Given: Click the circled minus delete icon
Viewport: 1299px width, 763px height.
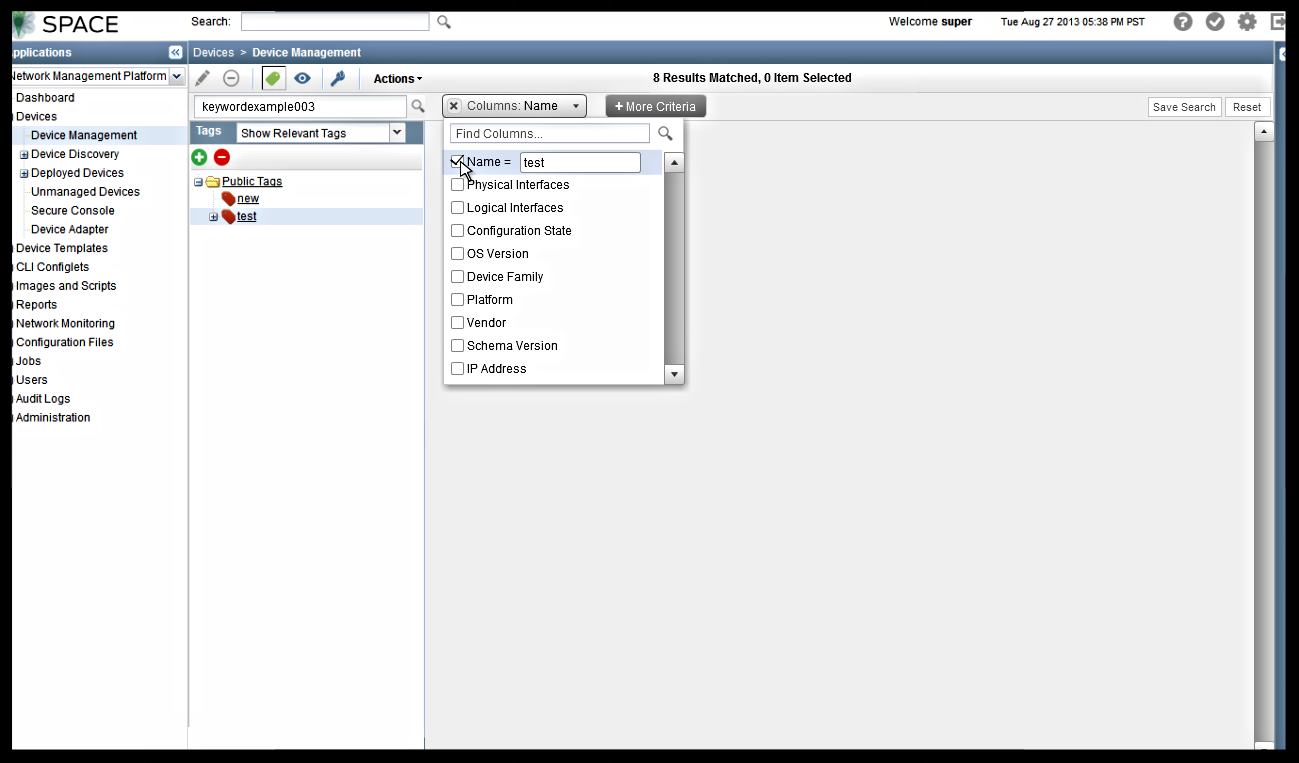Looking at the screenshot, I should pos(231,78).
